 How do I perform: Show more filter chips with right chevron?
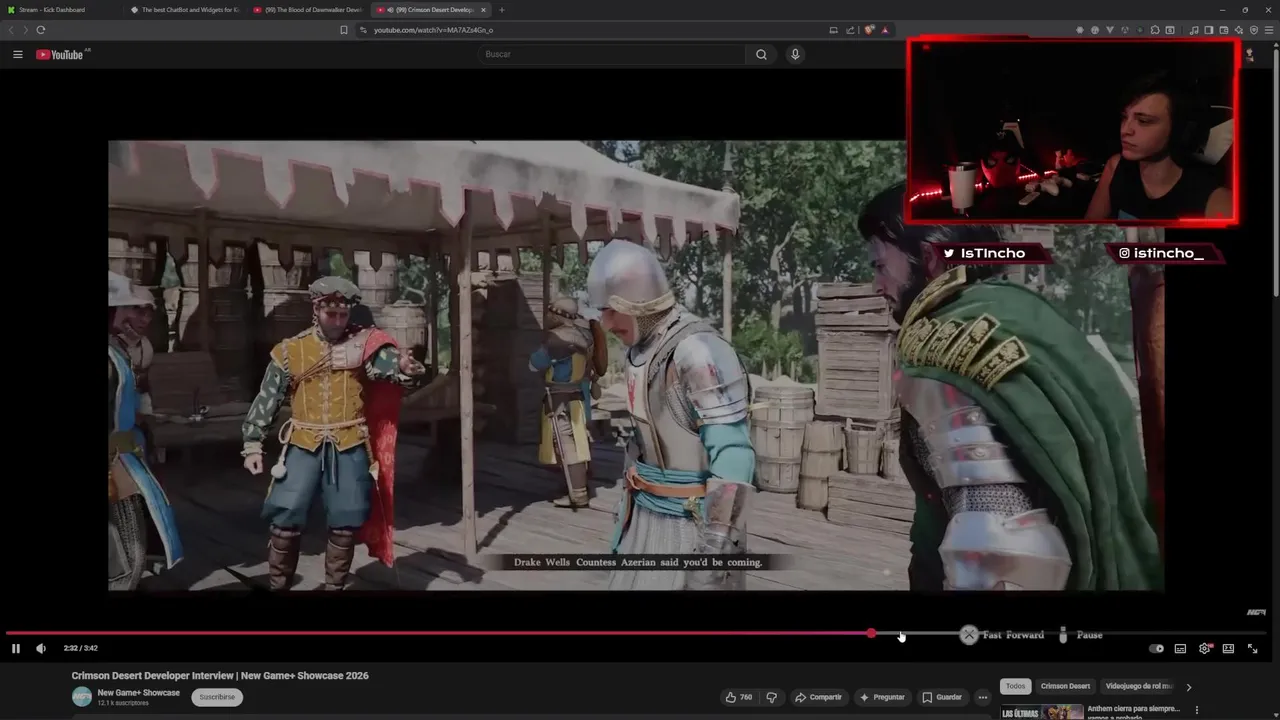tap(1188, 687)
